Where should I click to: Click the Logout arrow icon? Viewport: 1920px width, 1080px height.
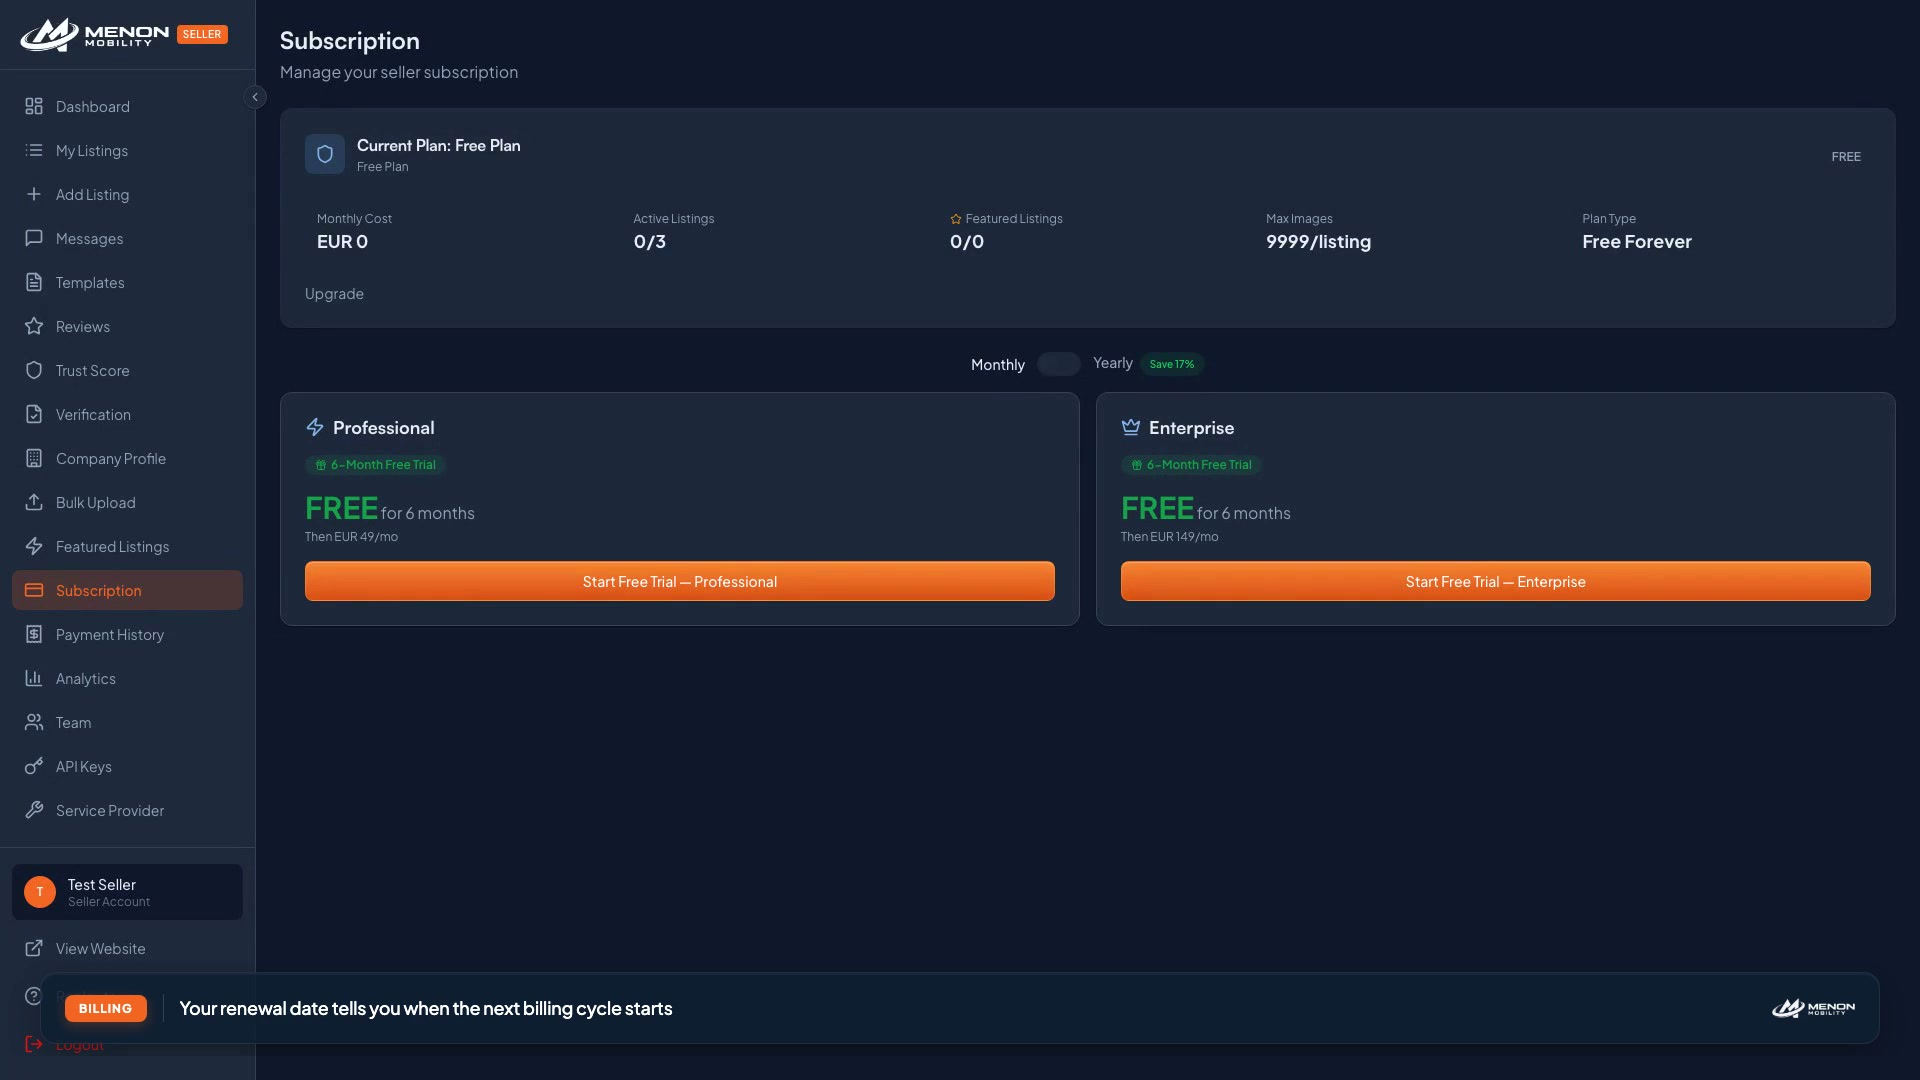coord(34,1044)
